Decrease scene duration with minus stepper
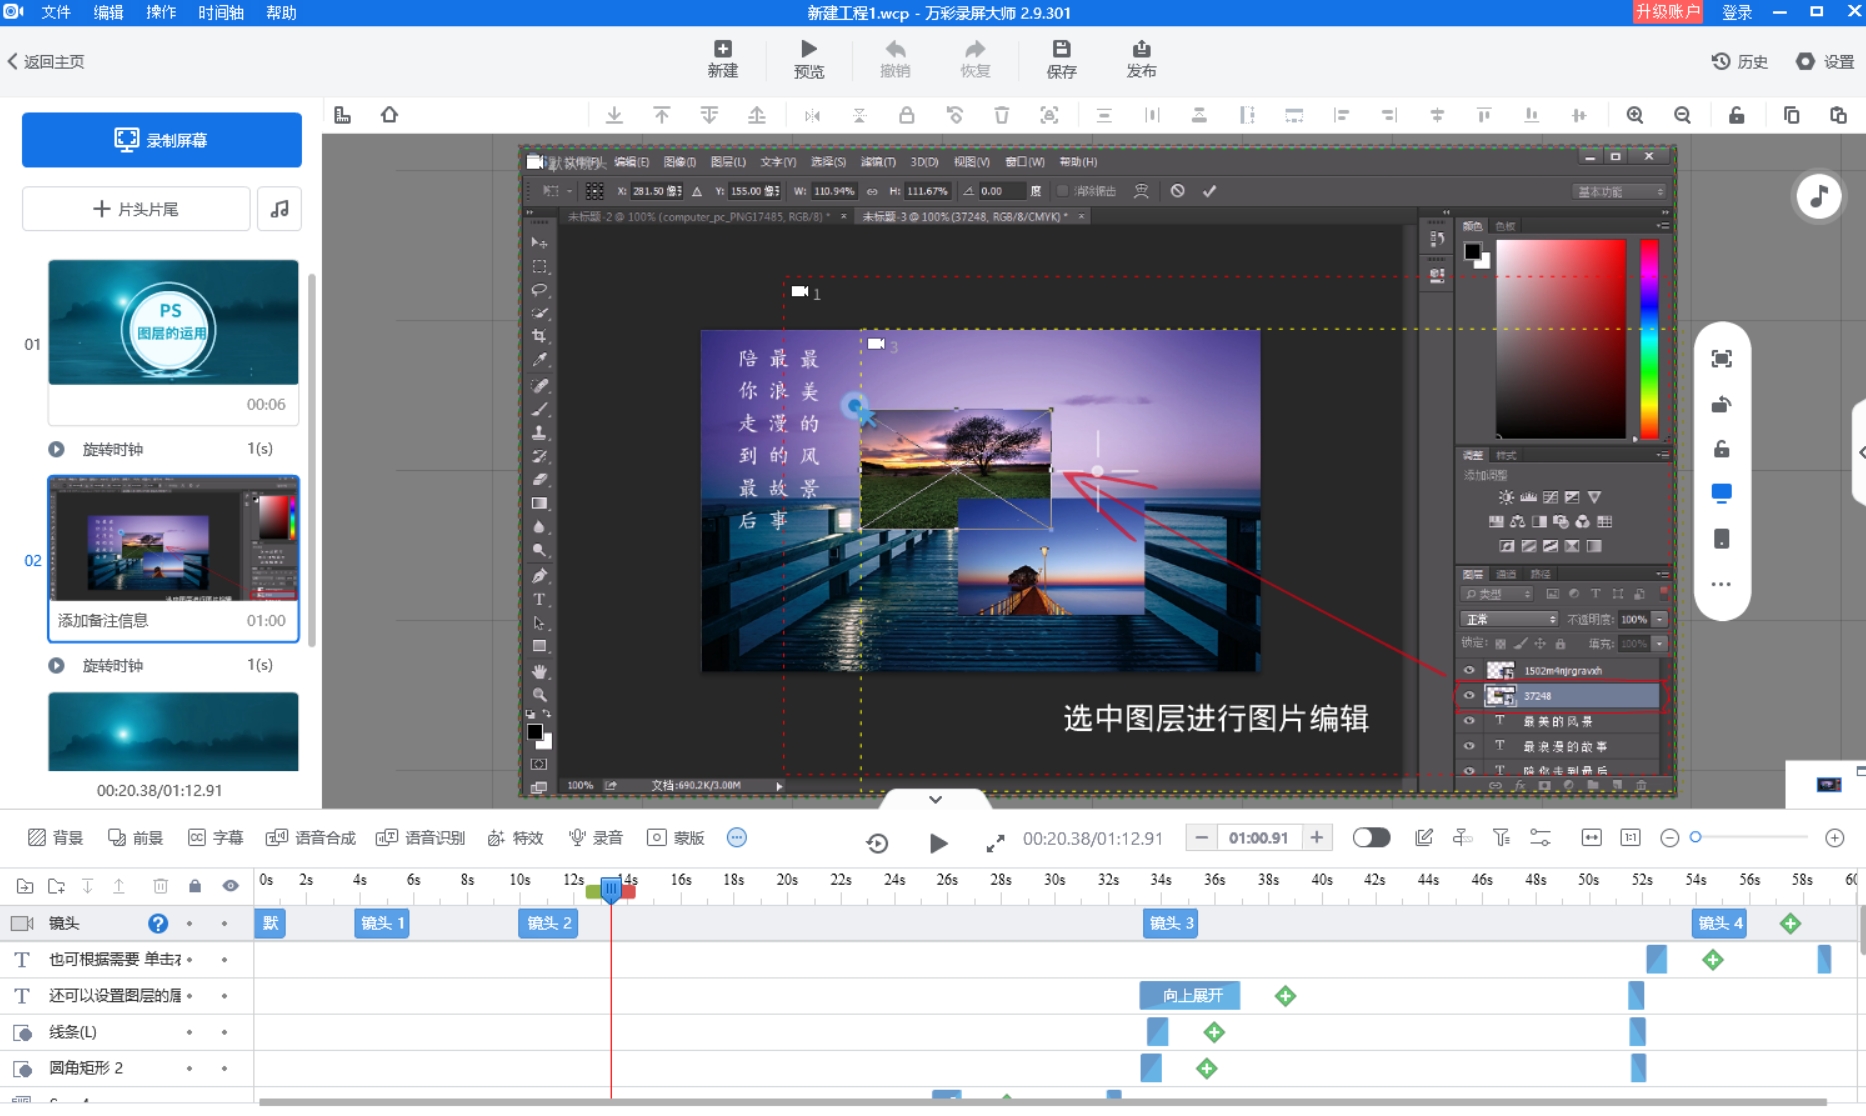1866x1116 pixels. tap(1202, 838)
